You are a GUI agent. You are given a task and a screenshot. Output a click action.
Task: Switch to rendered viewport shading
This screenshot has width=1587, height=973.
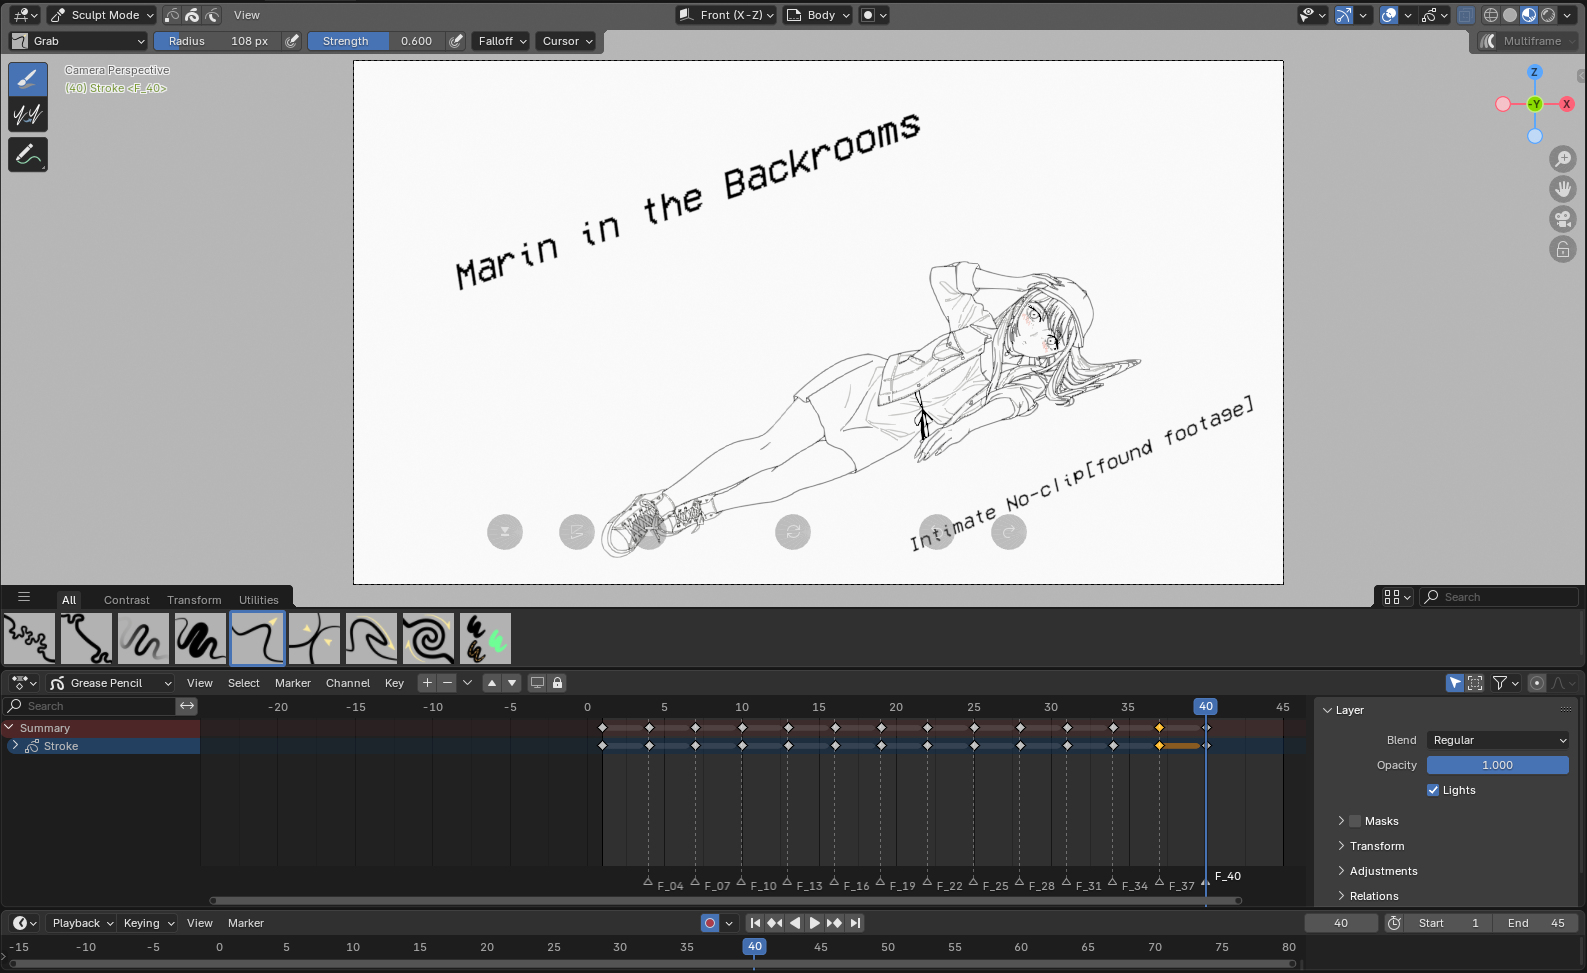pos(1548,15)
